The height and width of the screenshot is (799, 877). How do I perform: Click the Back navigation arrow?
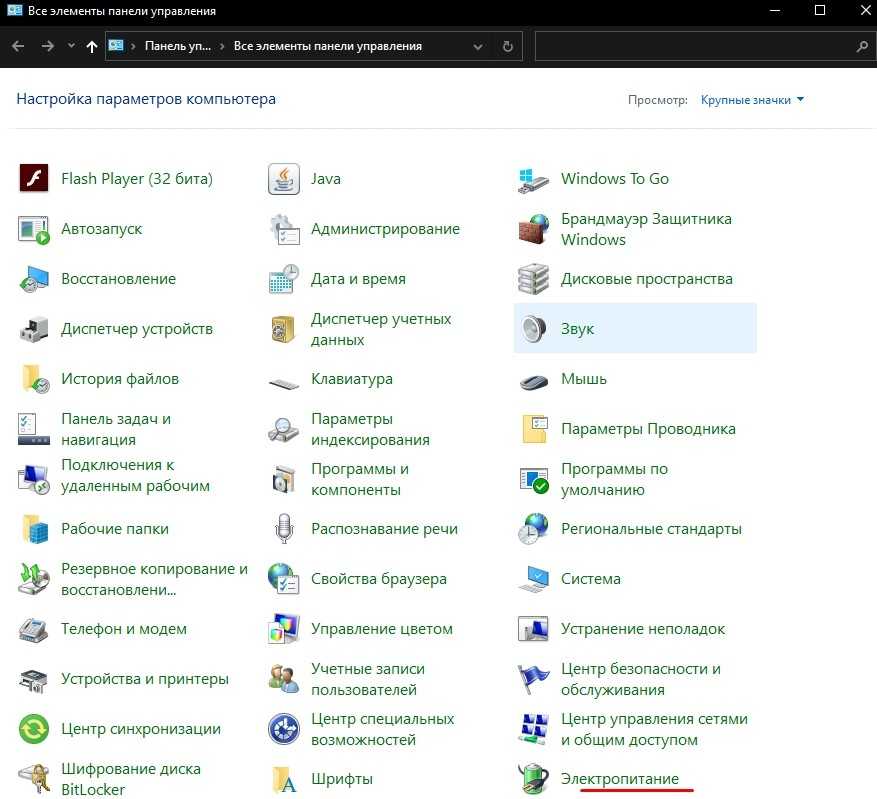click(18, 46)
